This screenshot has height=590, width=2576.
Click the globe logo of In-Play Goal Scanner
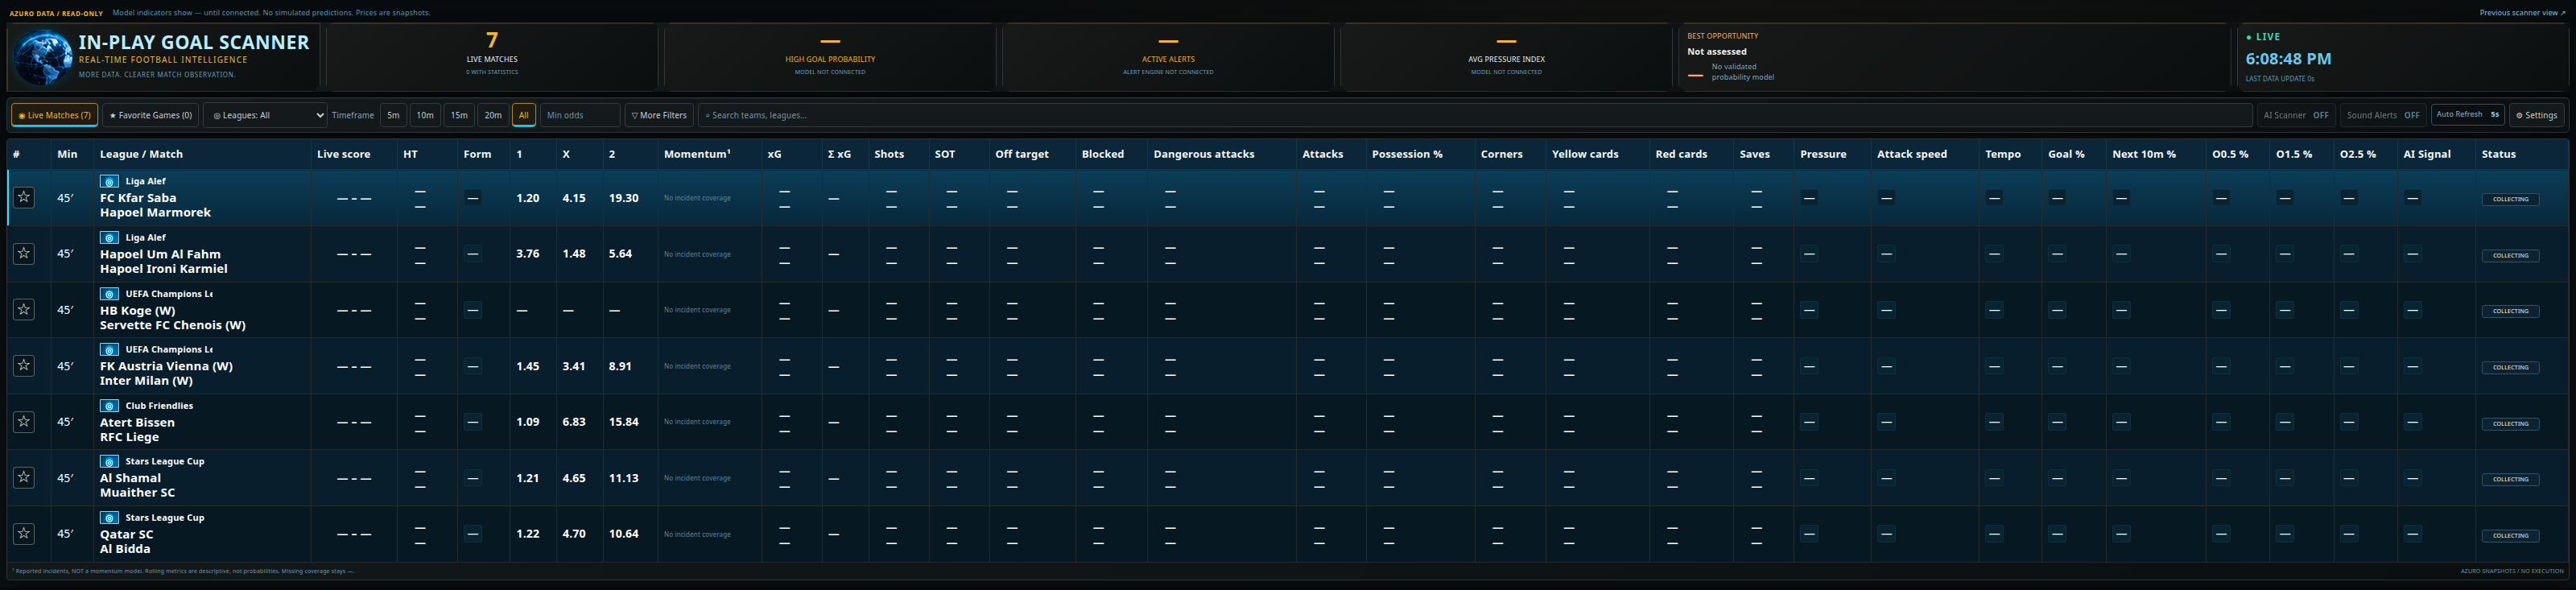43,58
